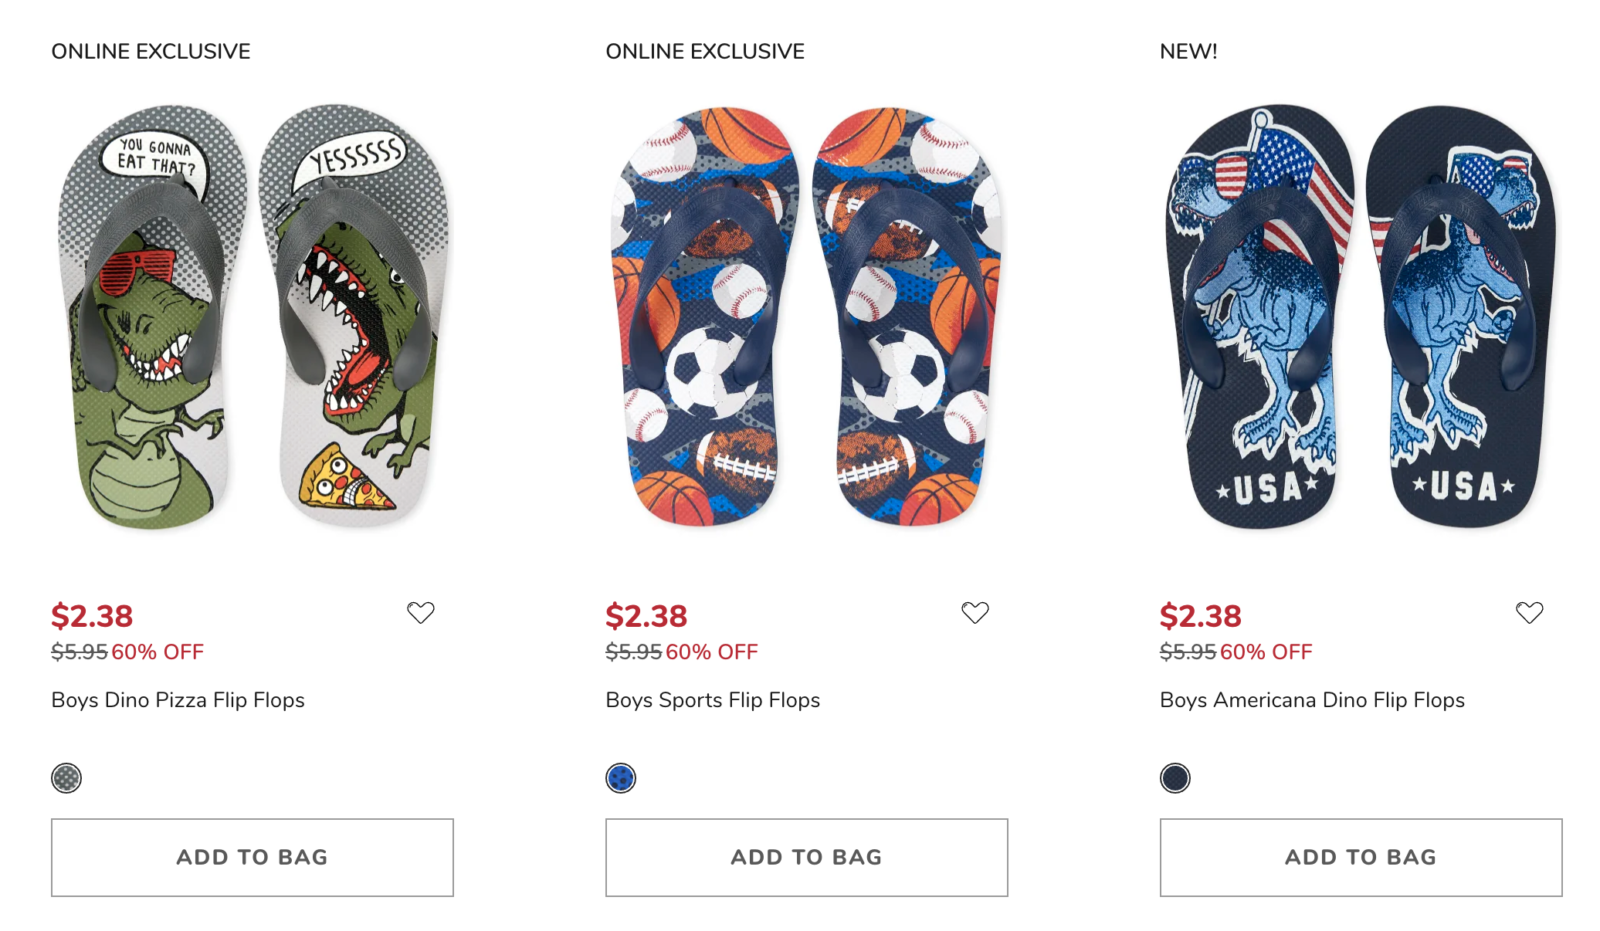Click the Online Exclusive badge above Dino Pizza
This screenshot has width=1600, height=931.
151,51
